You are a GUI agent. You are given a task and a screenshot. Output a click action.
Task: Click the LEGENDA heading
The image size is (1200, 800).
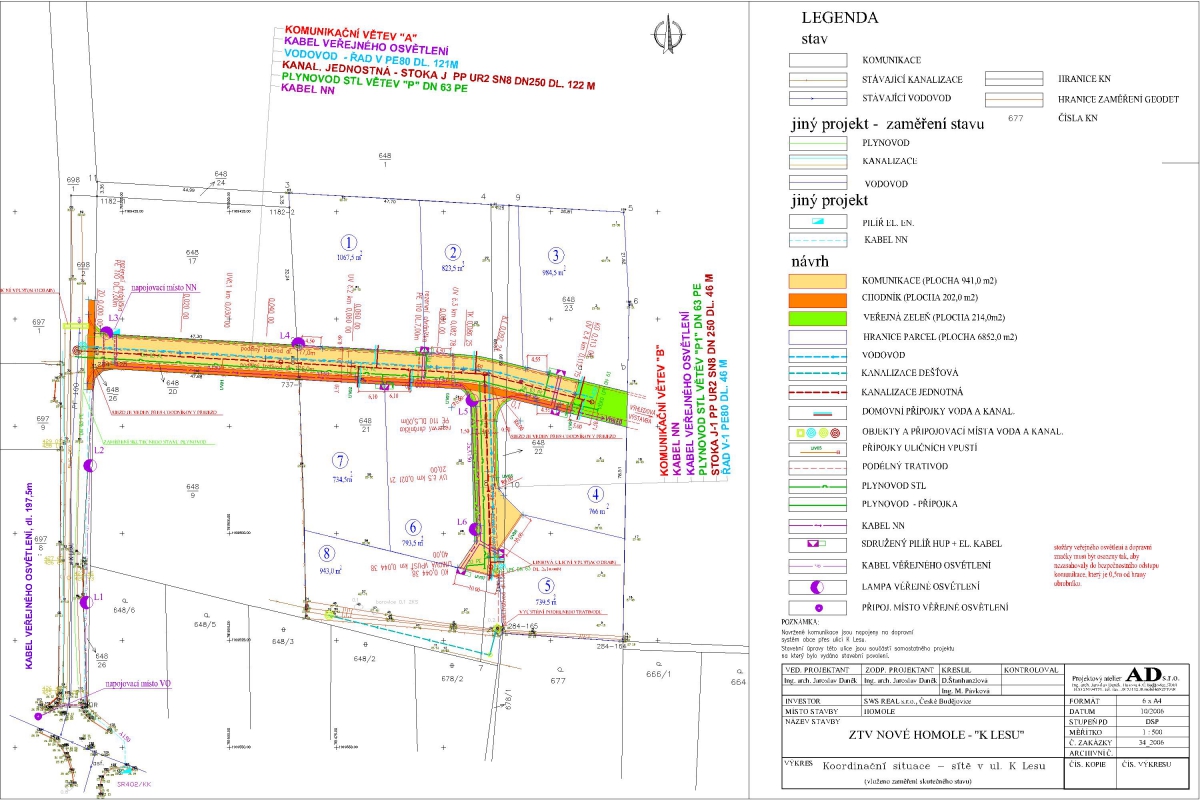pyautogui.click(x=840, y=18)
